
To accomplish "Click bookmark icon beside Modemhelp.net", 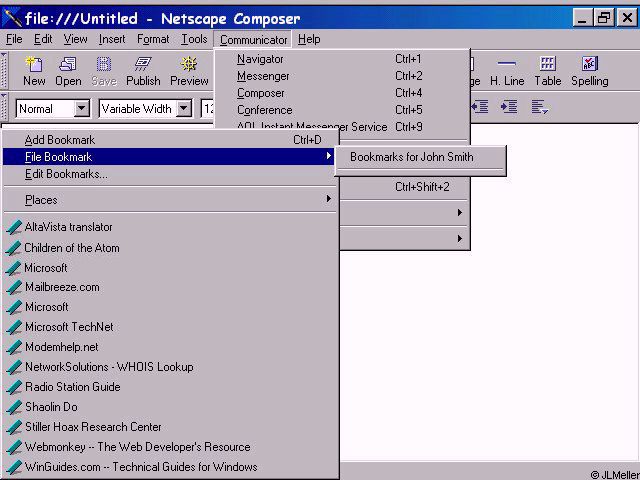I will [14, 347].
